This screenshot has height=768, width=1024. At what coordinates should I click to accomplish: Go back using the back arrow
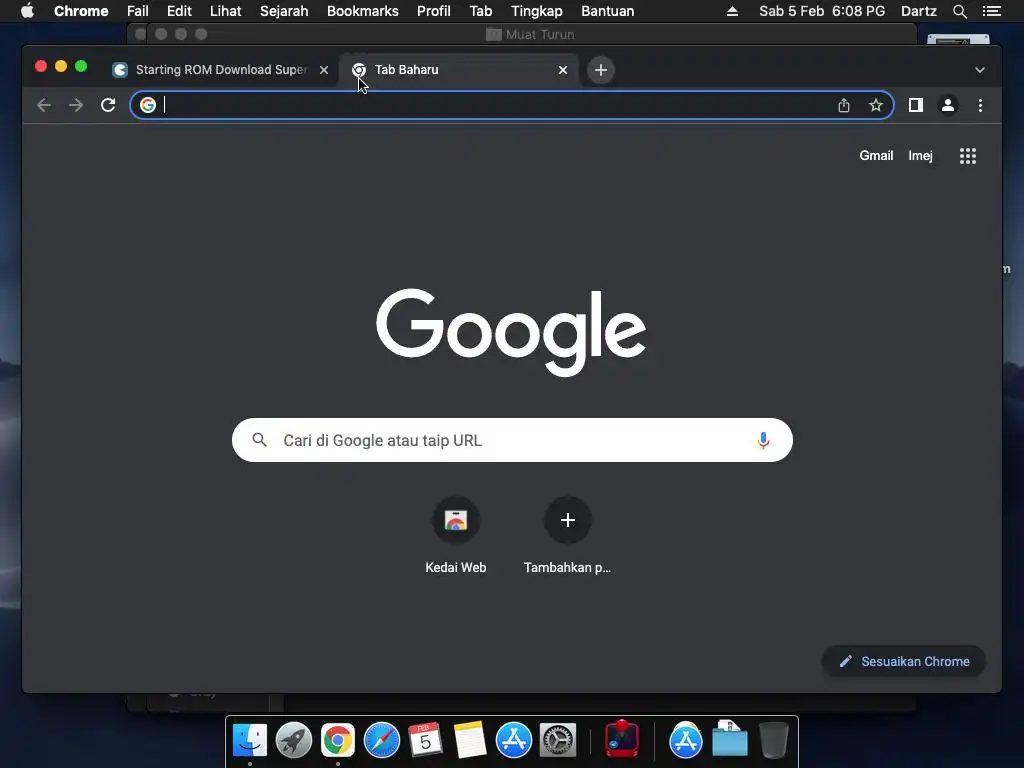coord(44,105)
